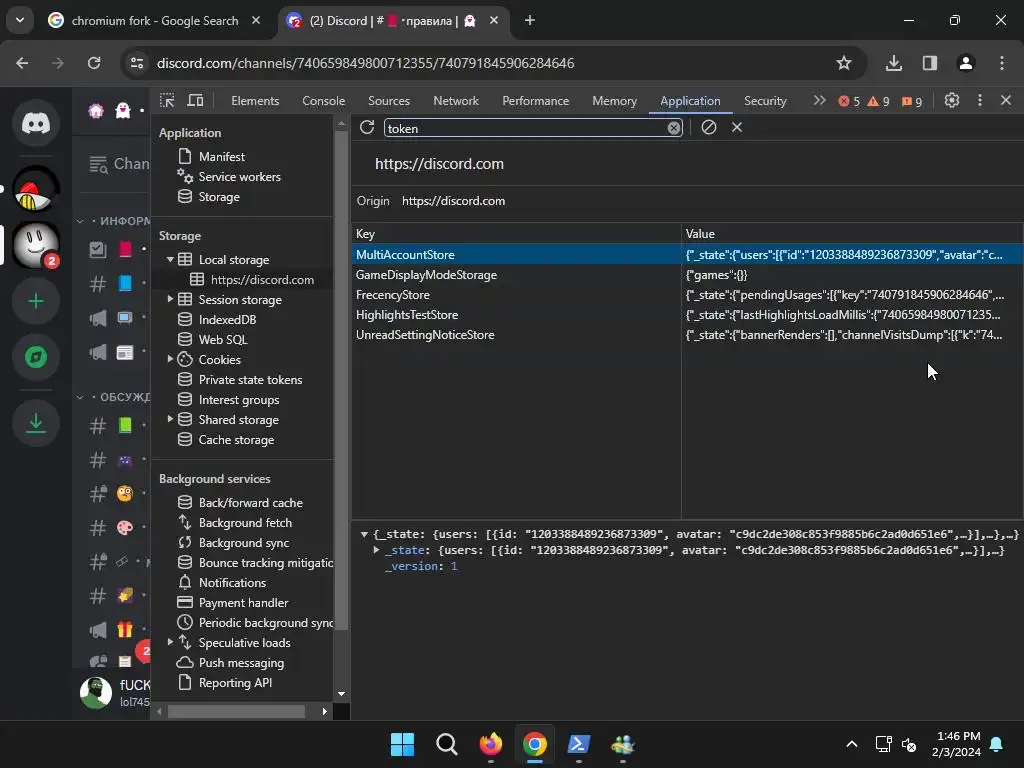The height and width of the screenshot is (768, 1024).
Task: Switch to chromium fork Google Search tab
Action: [155, 20]
